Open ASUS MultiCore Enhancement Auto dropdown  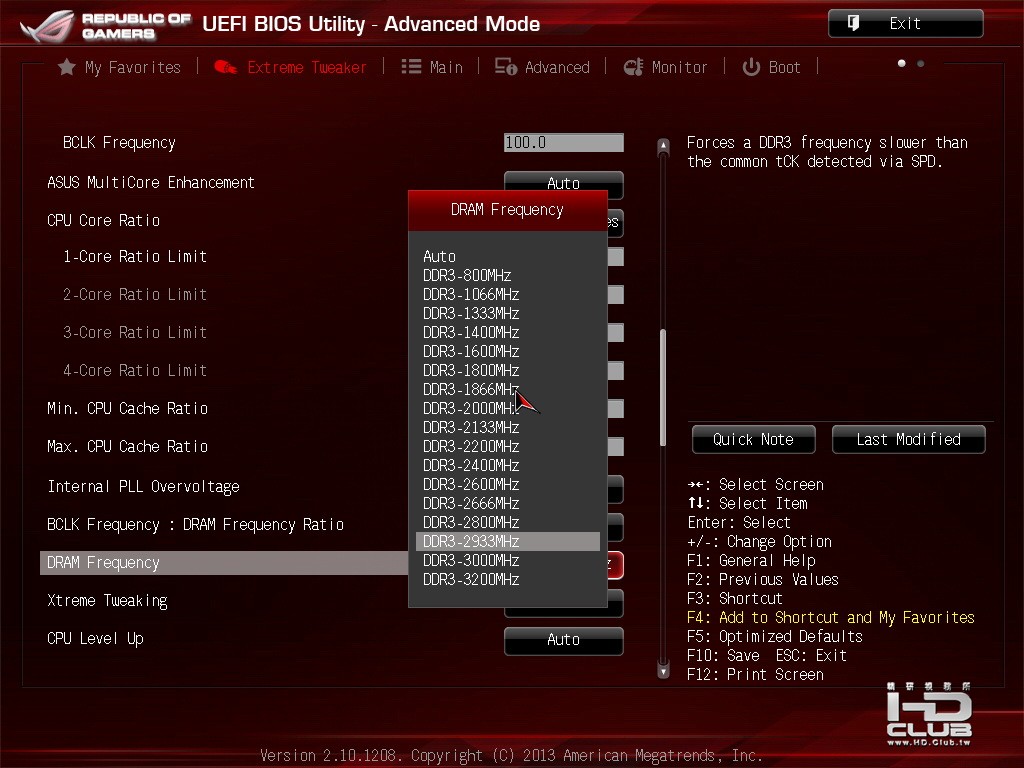click(x=564, y=183)
